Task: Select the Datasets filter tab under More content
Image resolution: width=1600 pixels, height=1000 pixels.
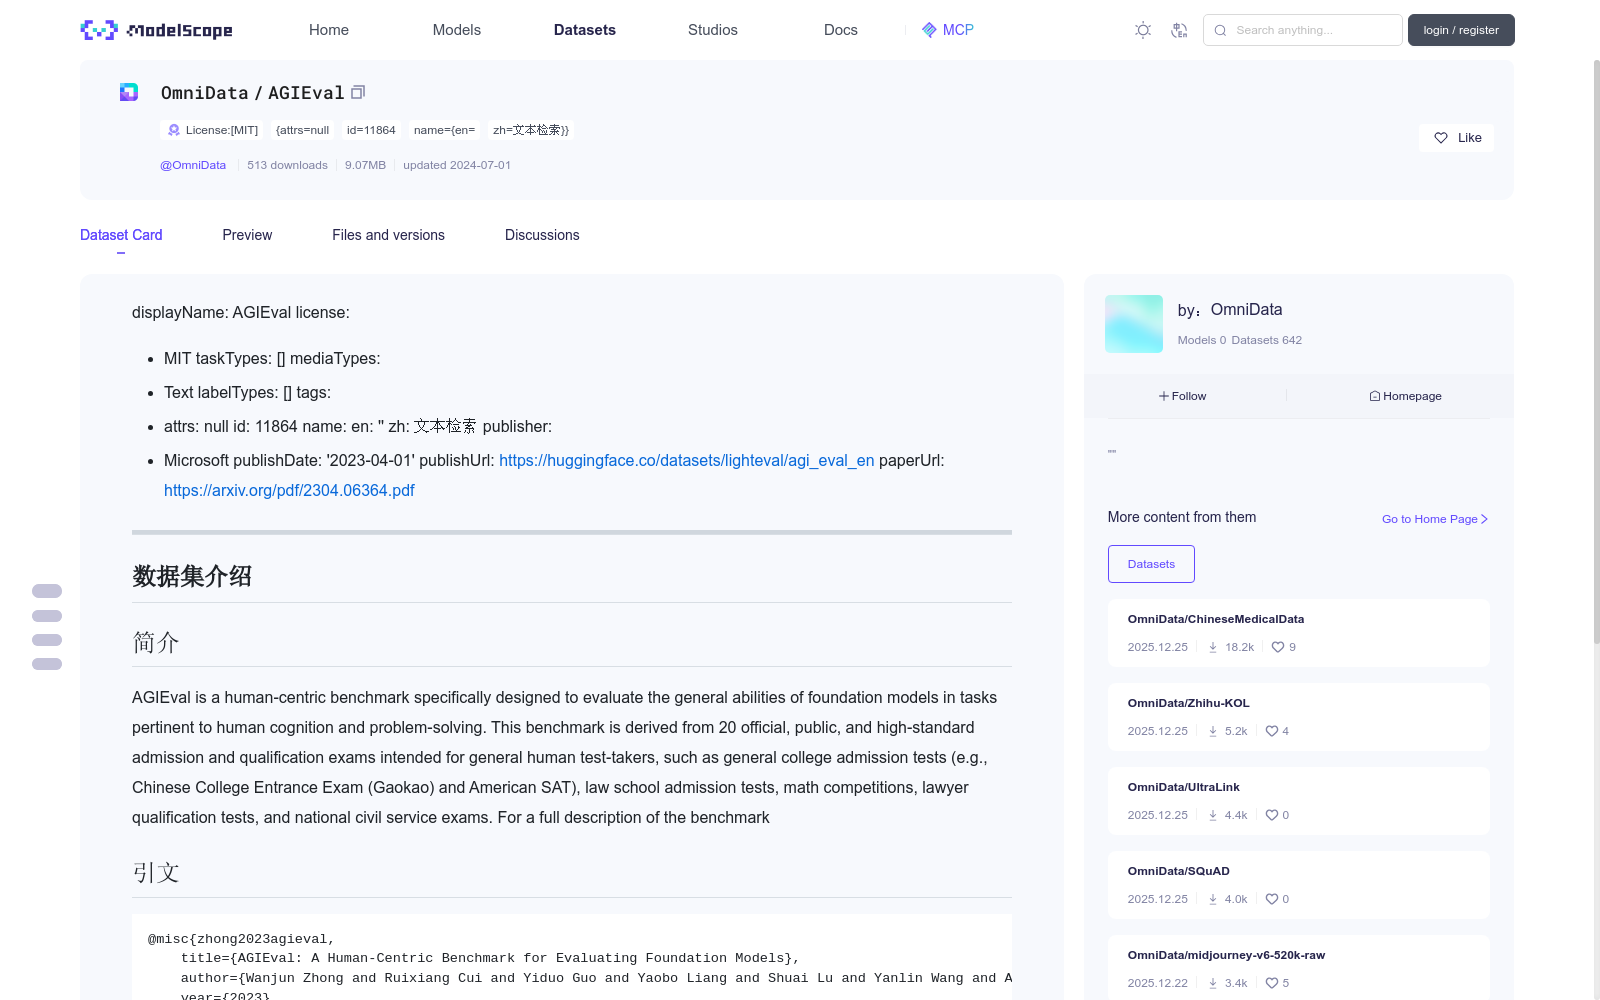Action: pos(1151,564)
